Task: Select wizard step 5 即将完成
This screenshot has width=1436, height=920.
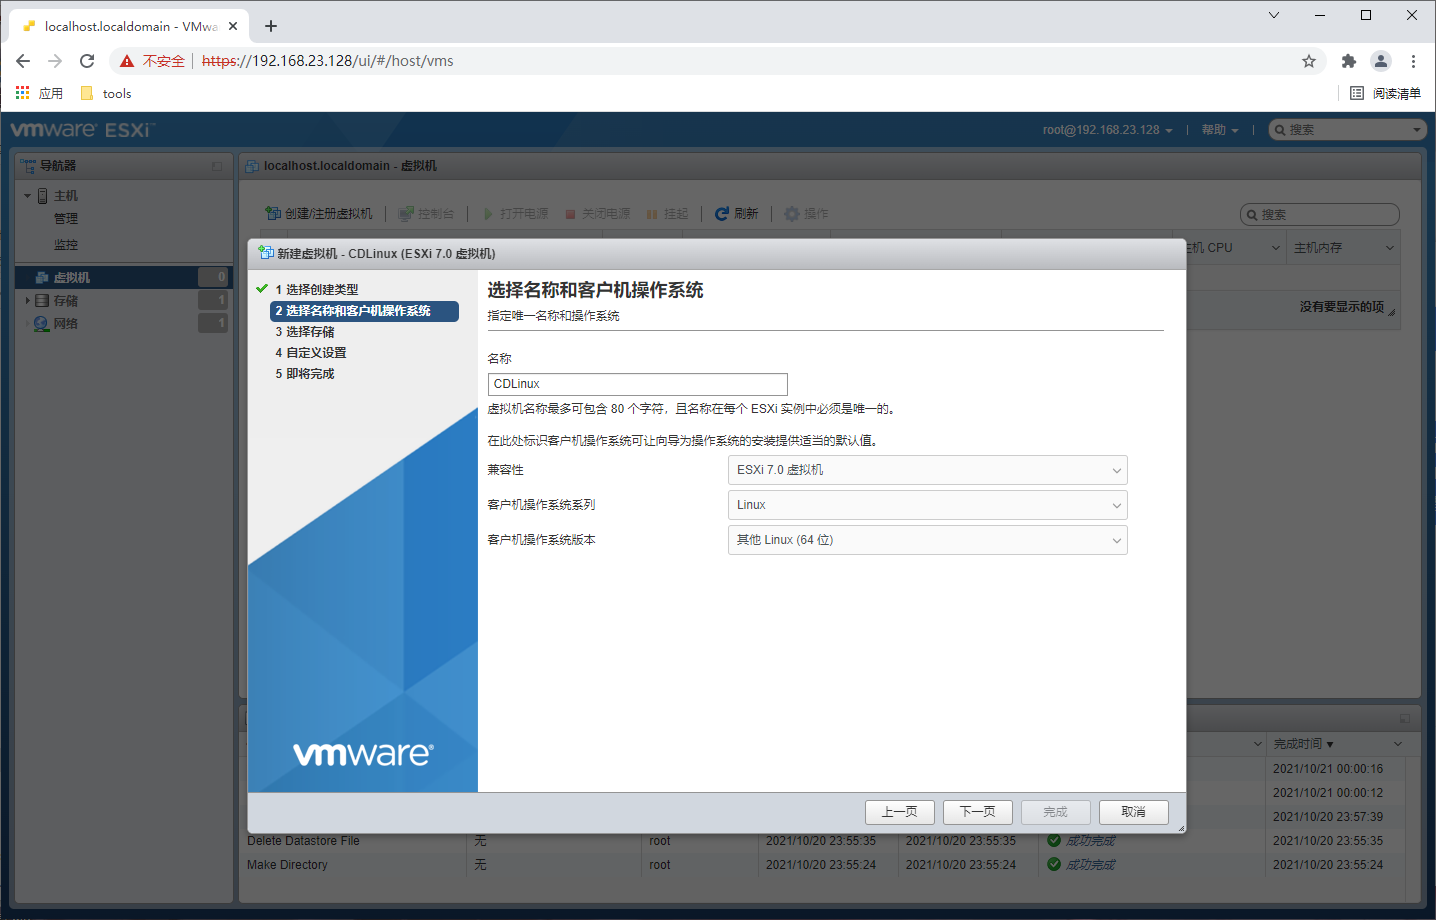Action: 305,374
